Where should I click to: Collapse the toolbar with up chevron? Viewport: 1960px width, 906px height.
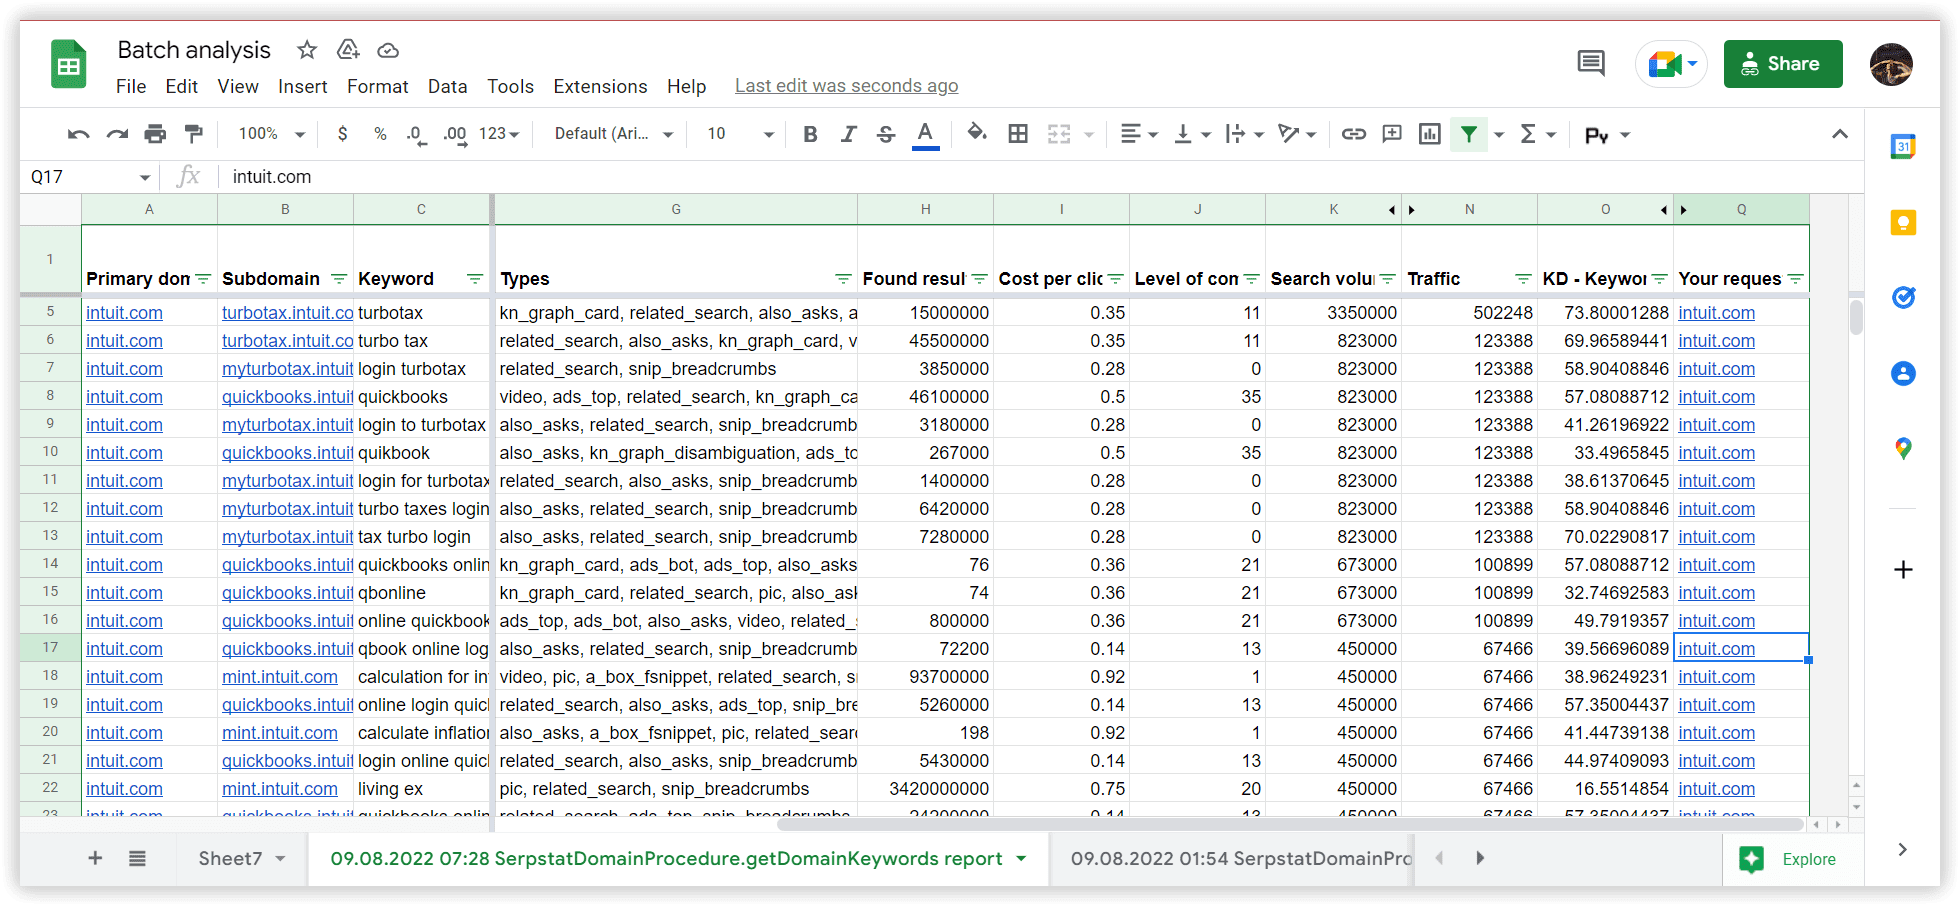pyautogui.click(x=1840, y=134)
